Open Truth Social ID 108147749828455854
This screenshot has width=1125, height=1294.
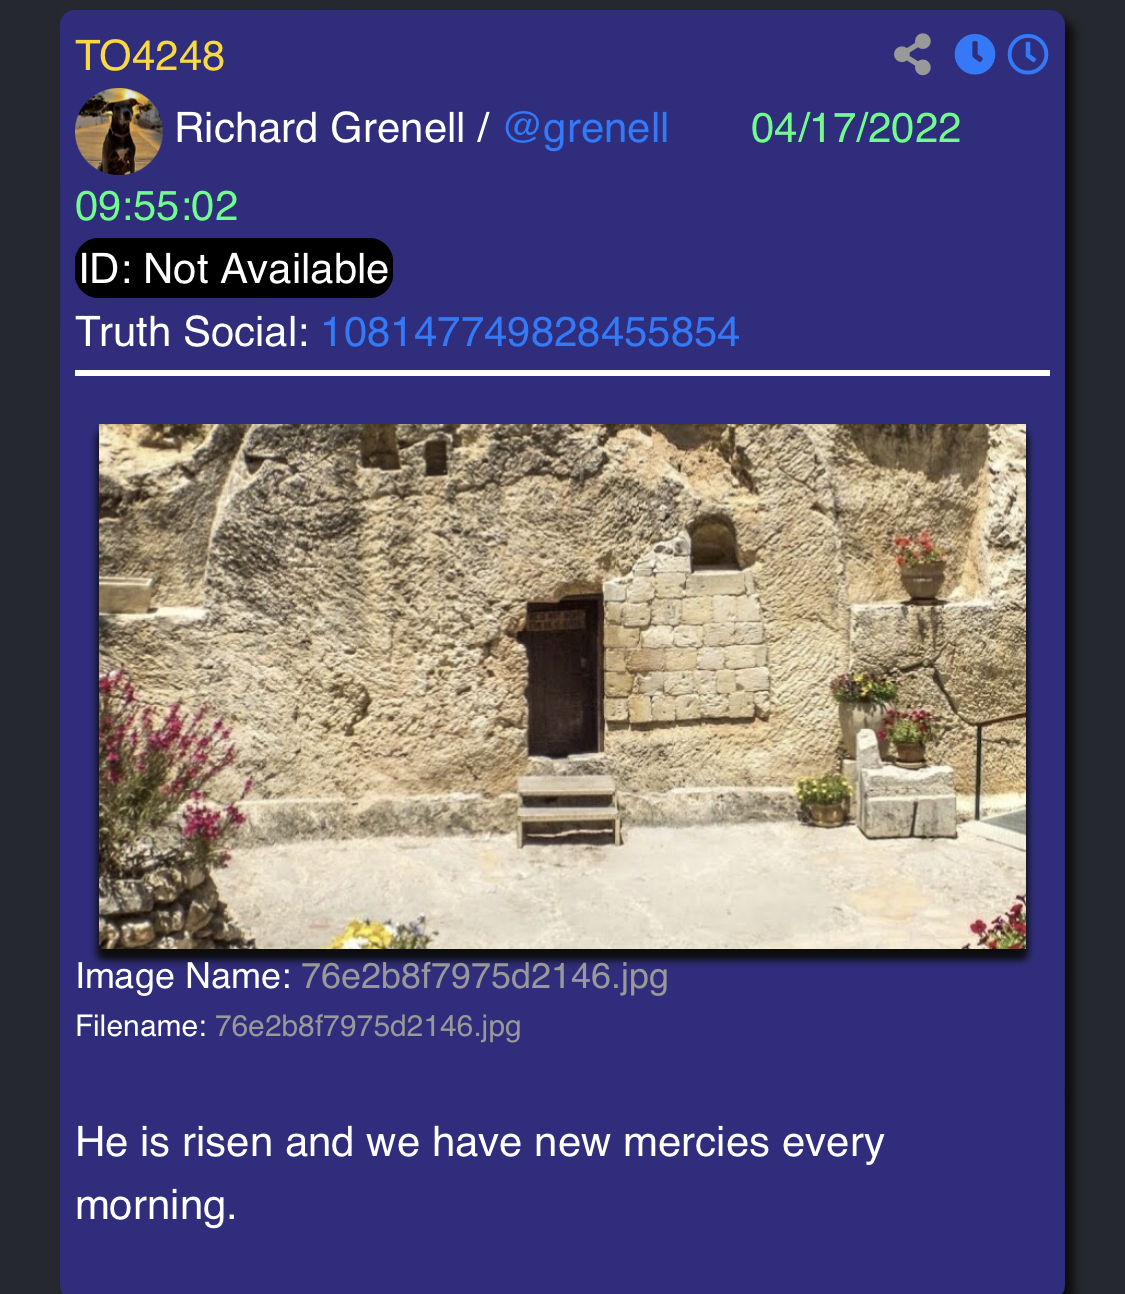pos(530,332)
